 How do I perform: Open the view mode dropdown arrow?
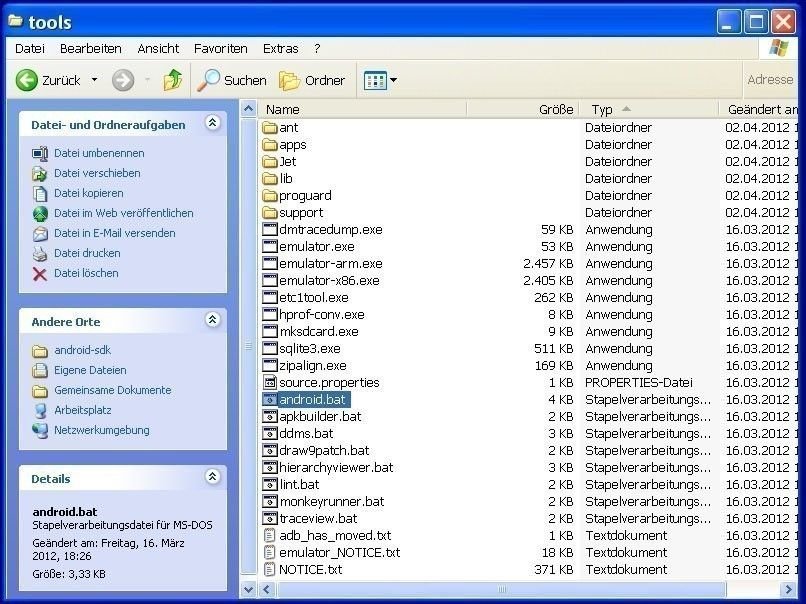(394, 80)
